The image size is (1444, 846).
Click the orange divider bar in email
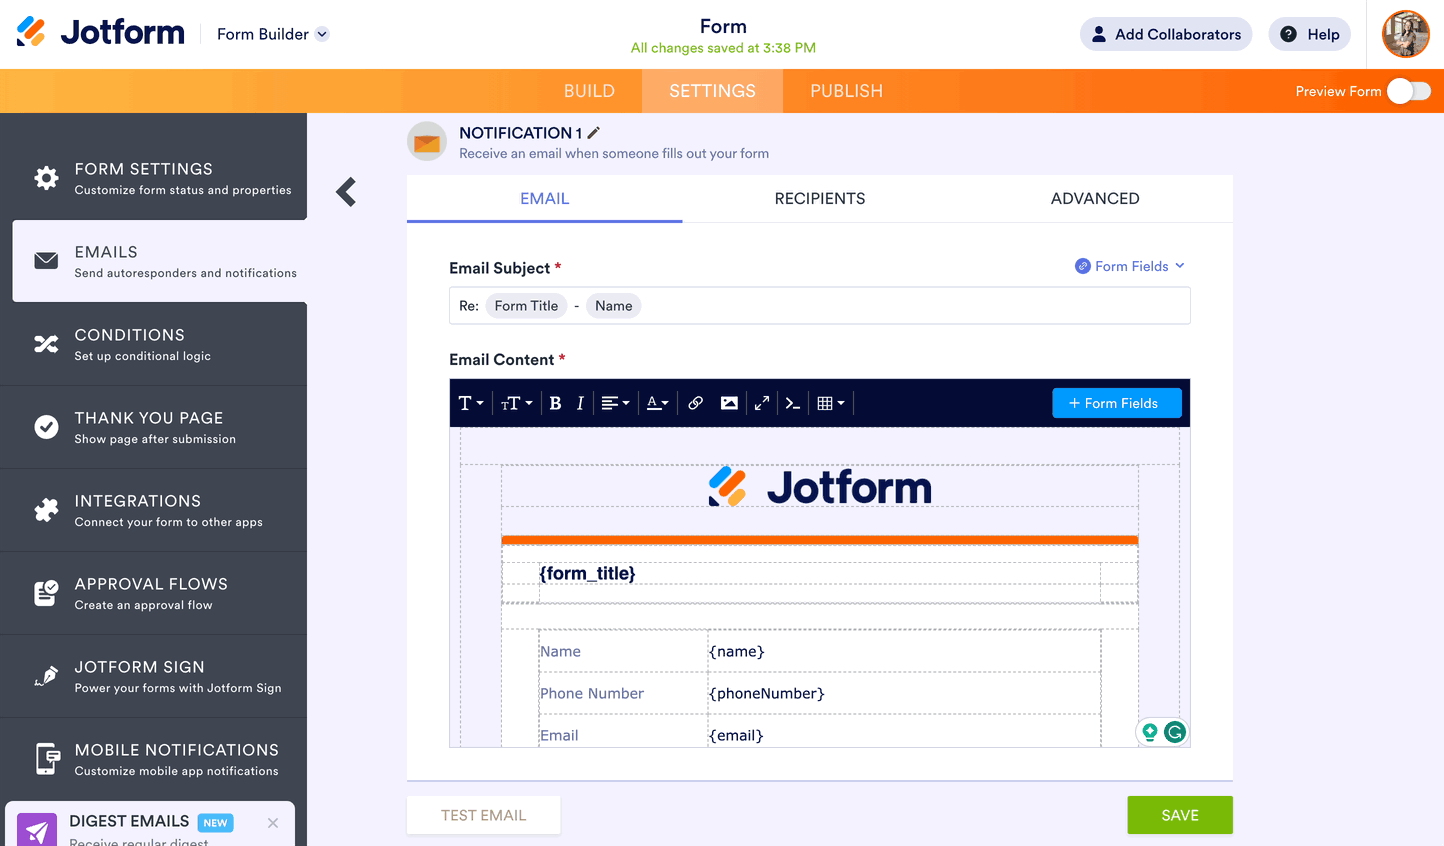pos(819,540)
